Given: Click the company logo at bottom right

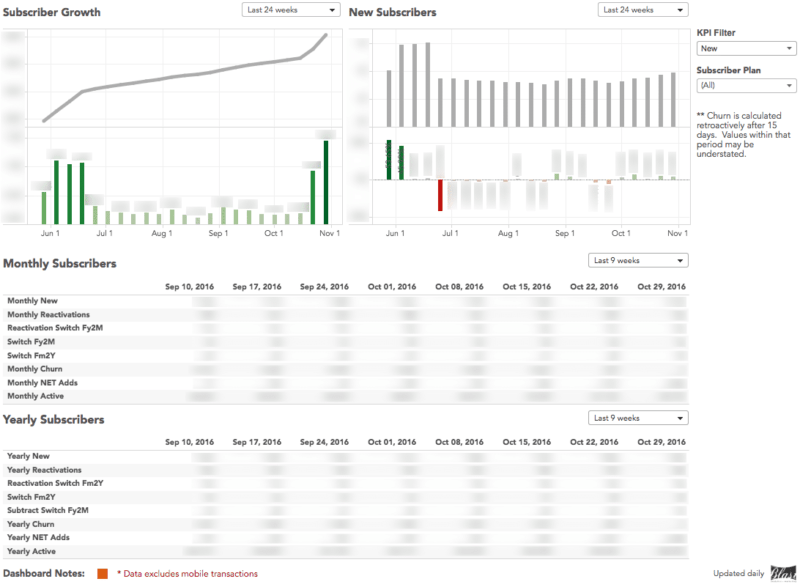Looking at the screenshot, I should coord(782,572).
